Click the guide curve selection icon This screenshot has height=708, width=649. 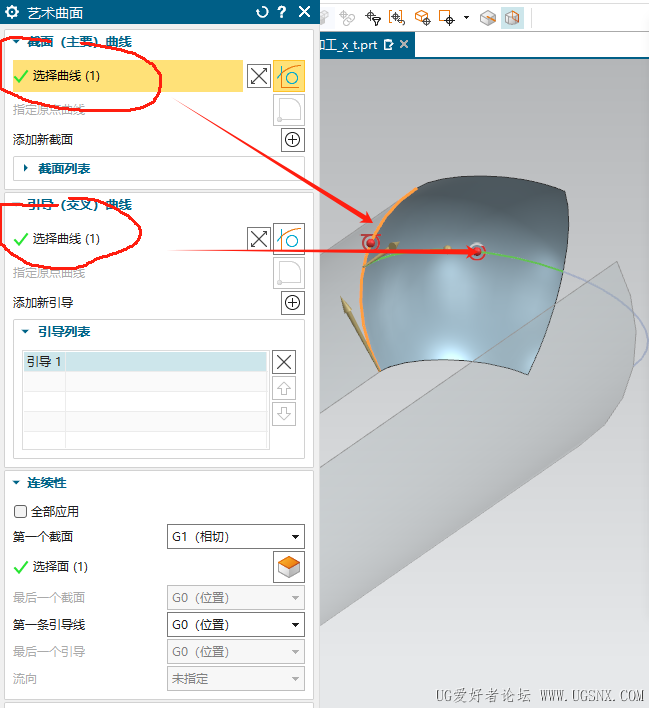[289, 239]
